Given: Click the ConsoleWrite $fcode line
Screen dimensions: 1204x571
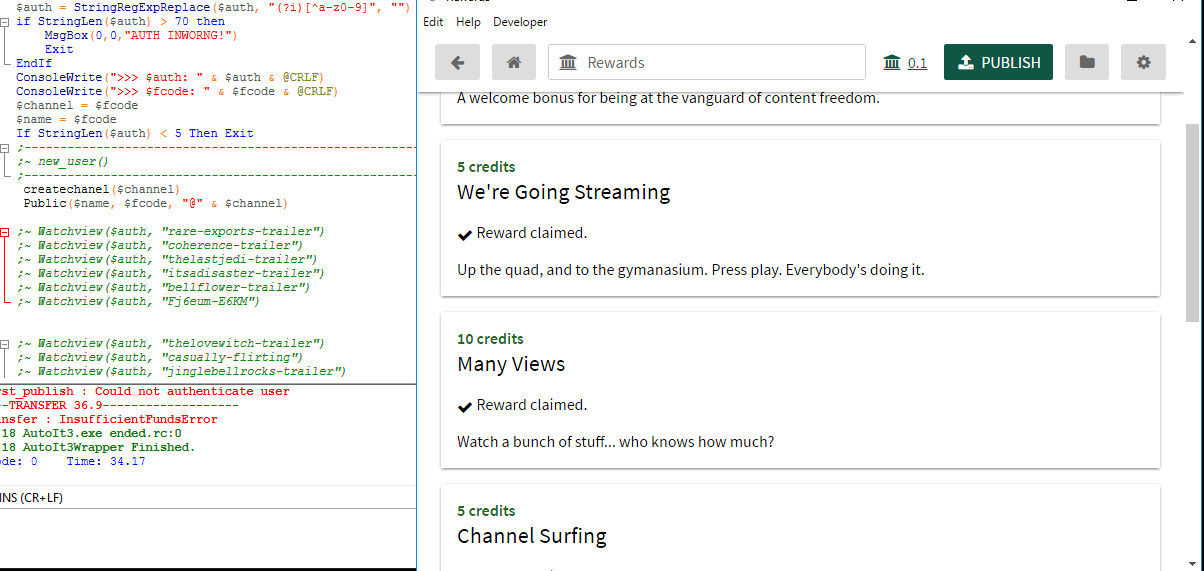Looking at the screenshot, I should click(176, 91).
